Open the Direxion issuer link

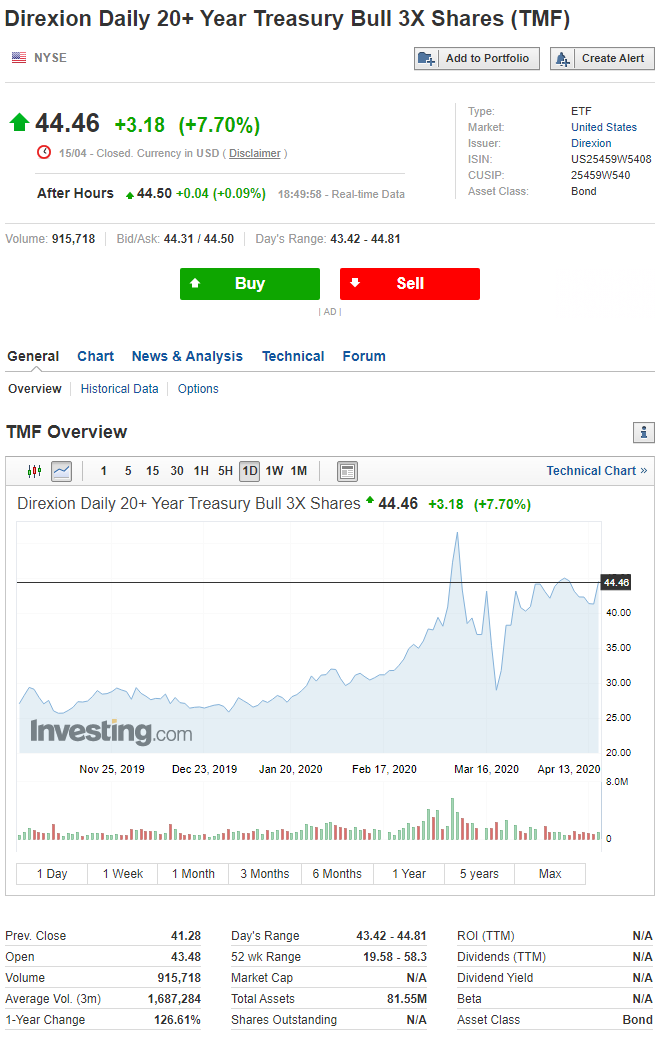591,143
